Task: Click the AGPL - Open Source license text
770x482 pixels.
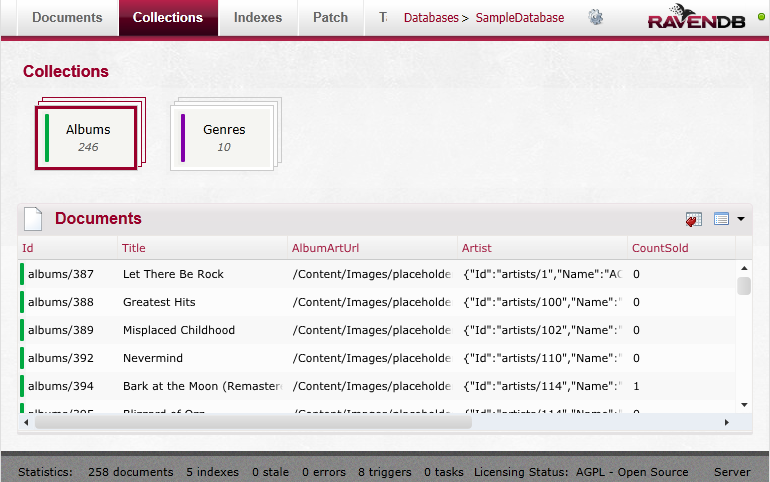Action: [632, 472]
